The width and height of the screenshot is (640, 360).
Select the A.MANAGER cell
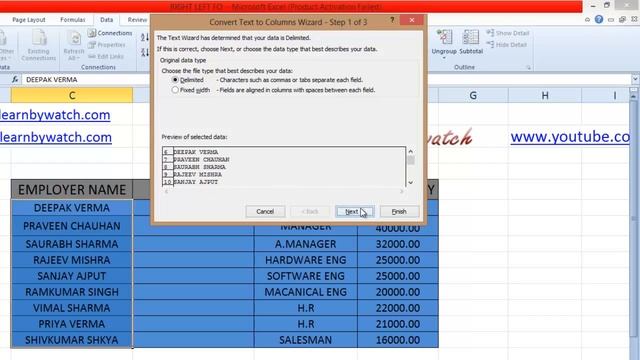pyautogui.click(x=306, y=244)
